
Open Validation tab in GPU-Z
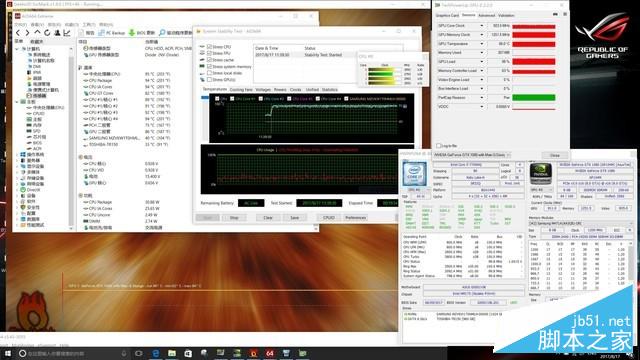tap(506, 16)
